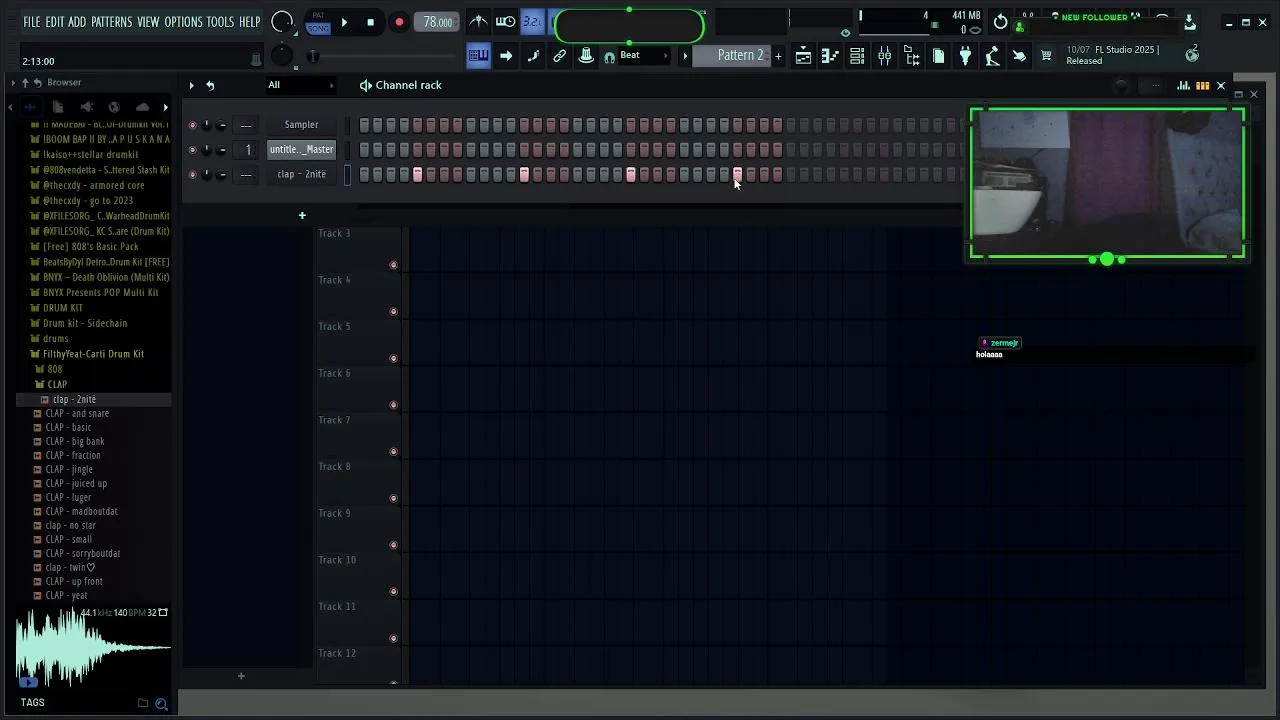1280x720 pixels.
Task: Mute Track 10 in the playlist
Action: 393,592
